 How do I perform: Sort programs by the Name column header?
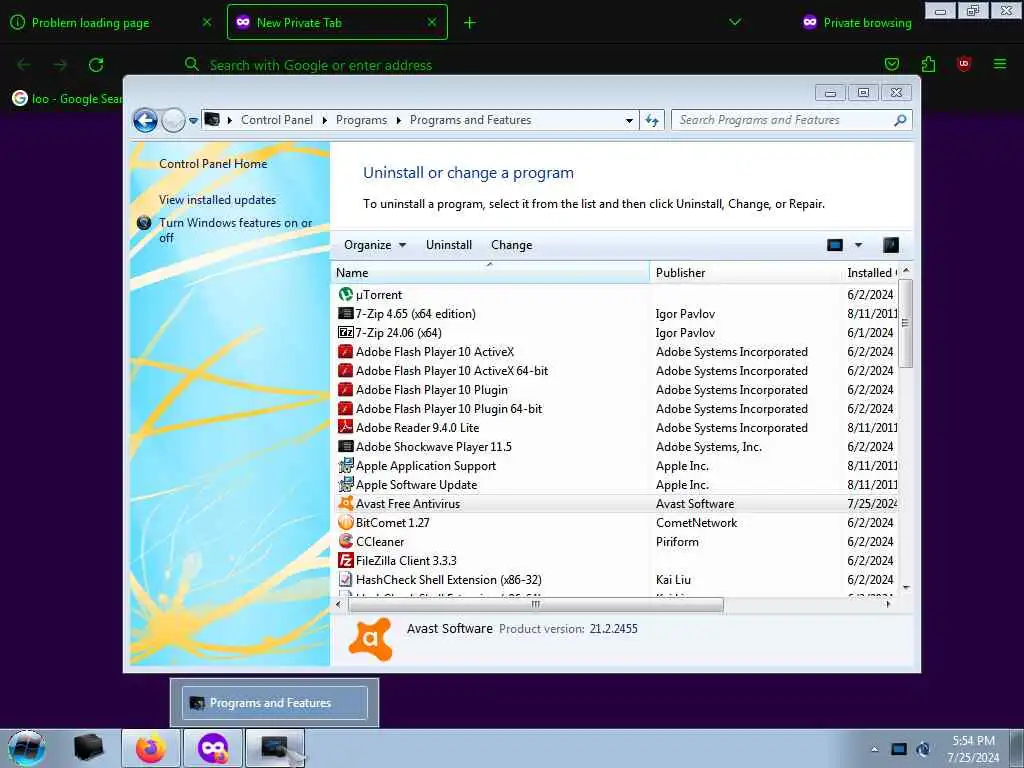coord(490,272)
